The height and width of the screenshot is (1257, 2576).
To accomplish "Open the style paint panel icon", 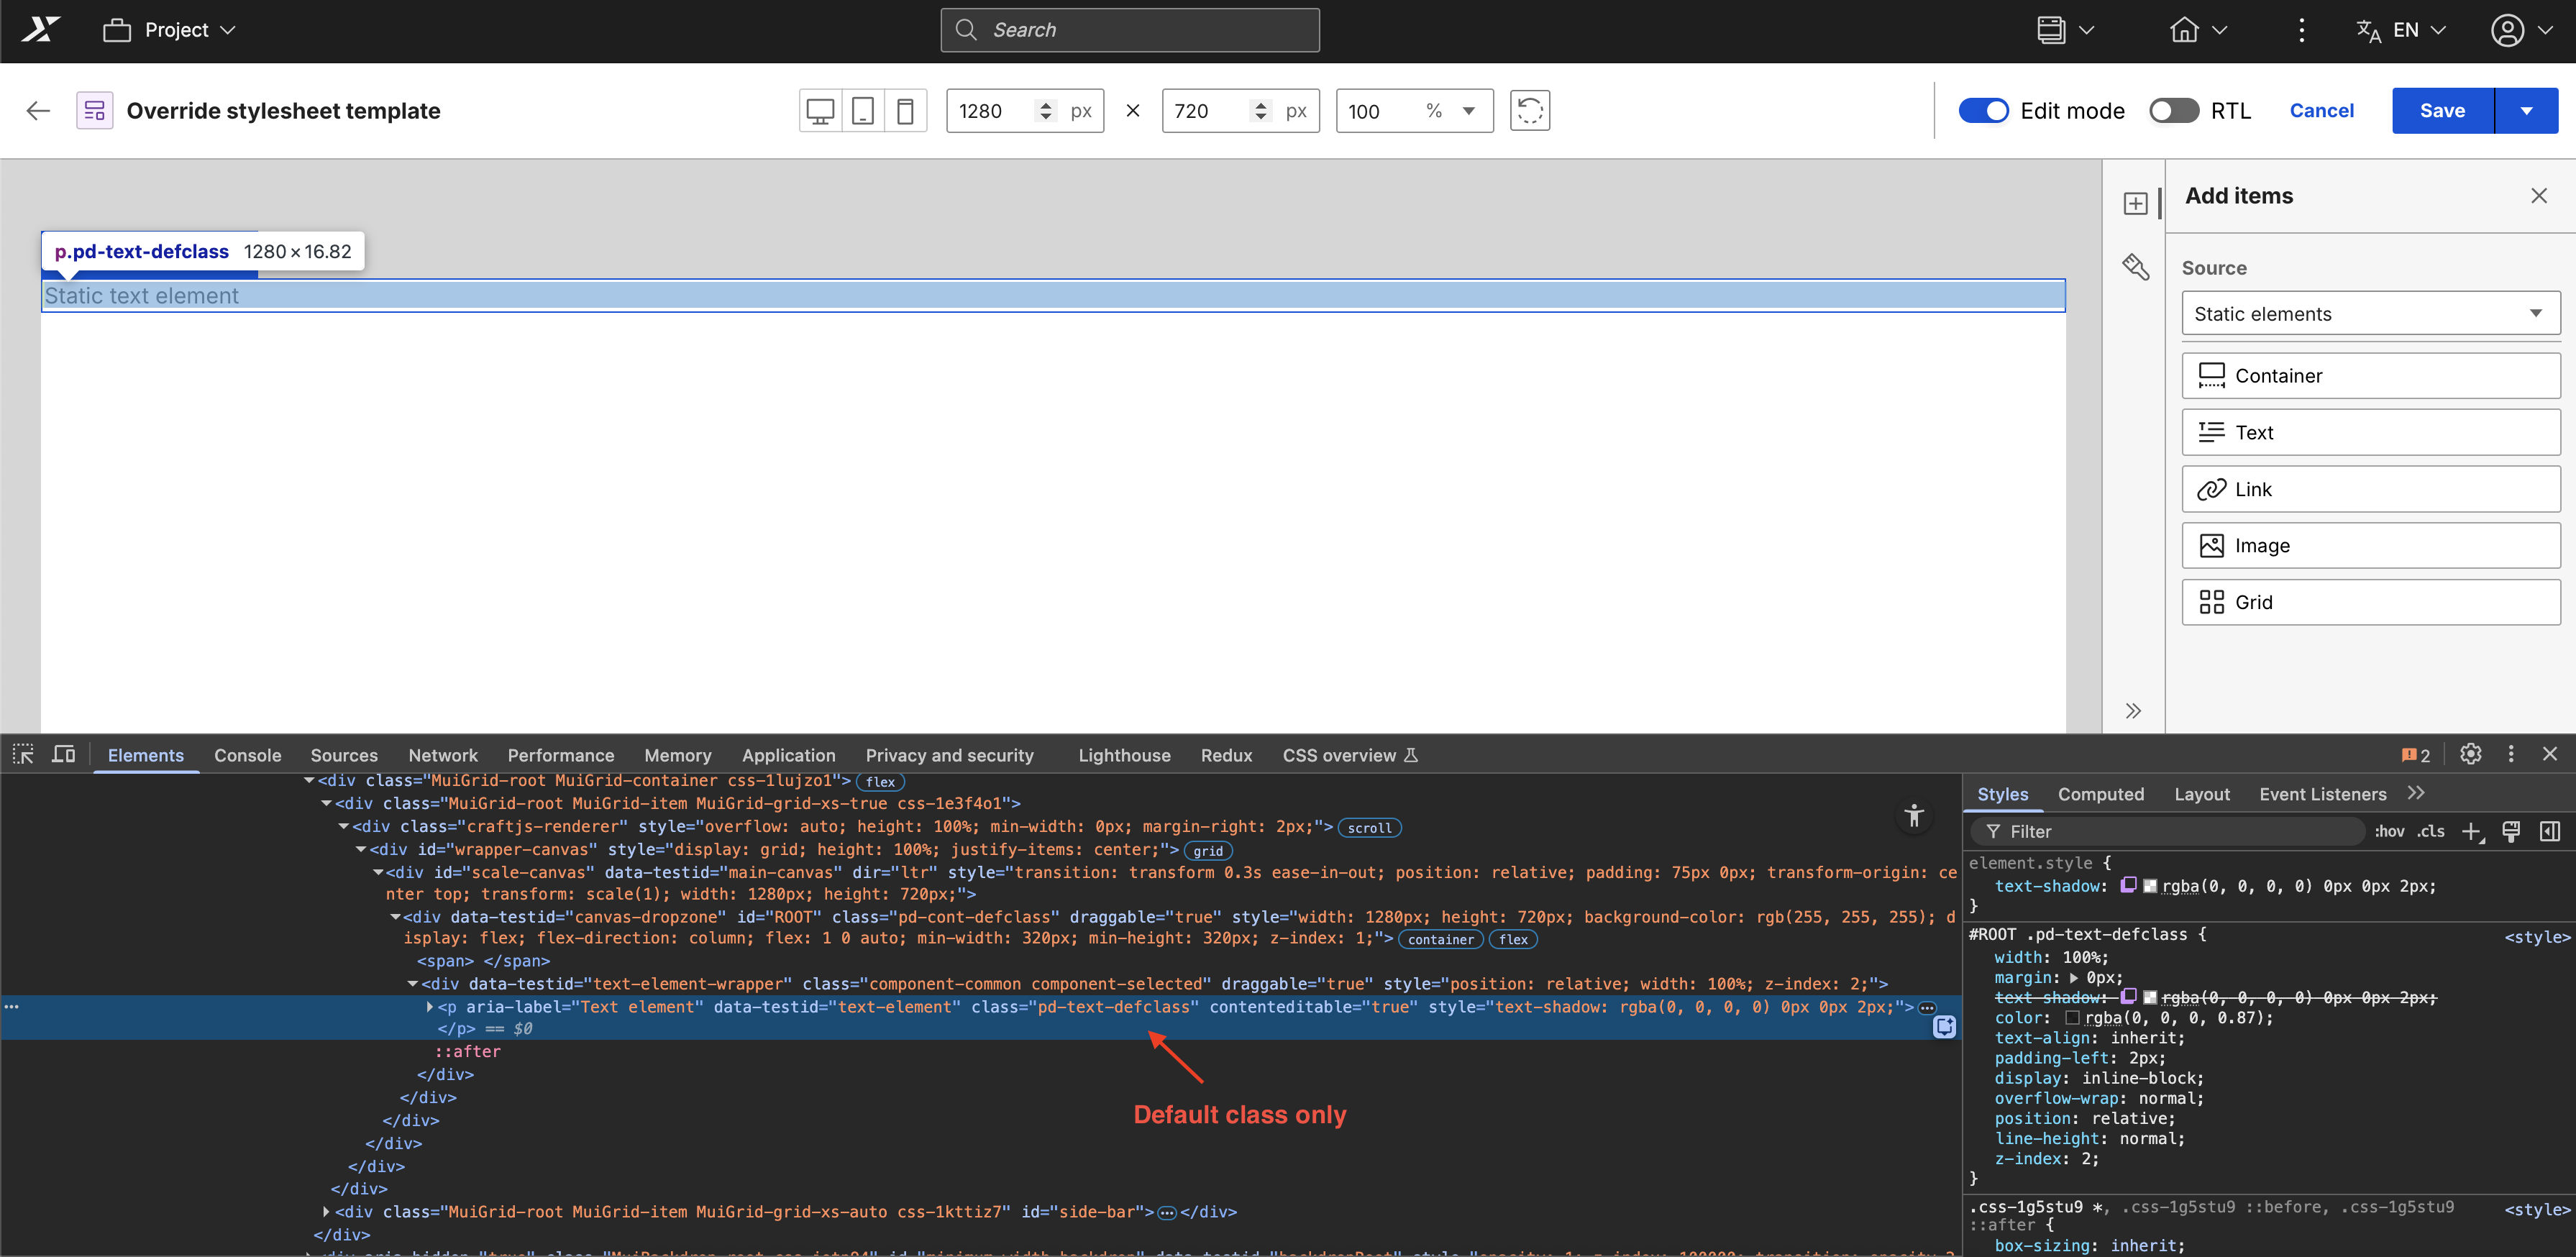I will [x=2135, y=267].
